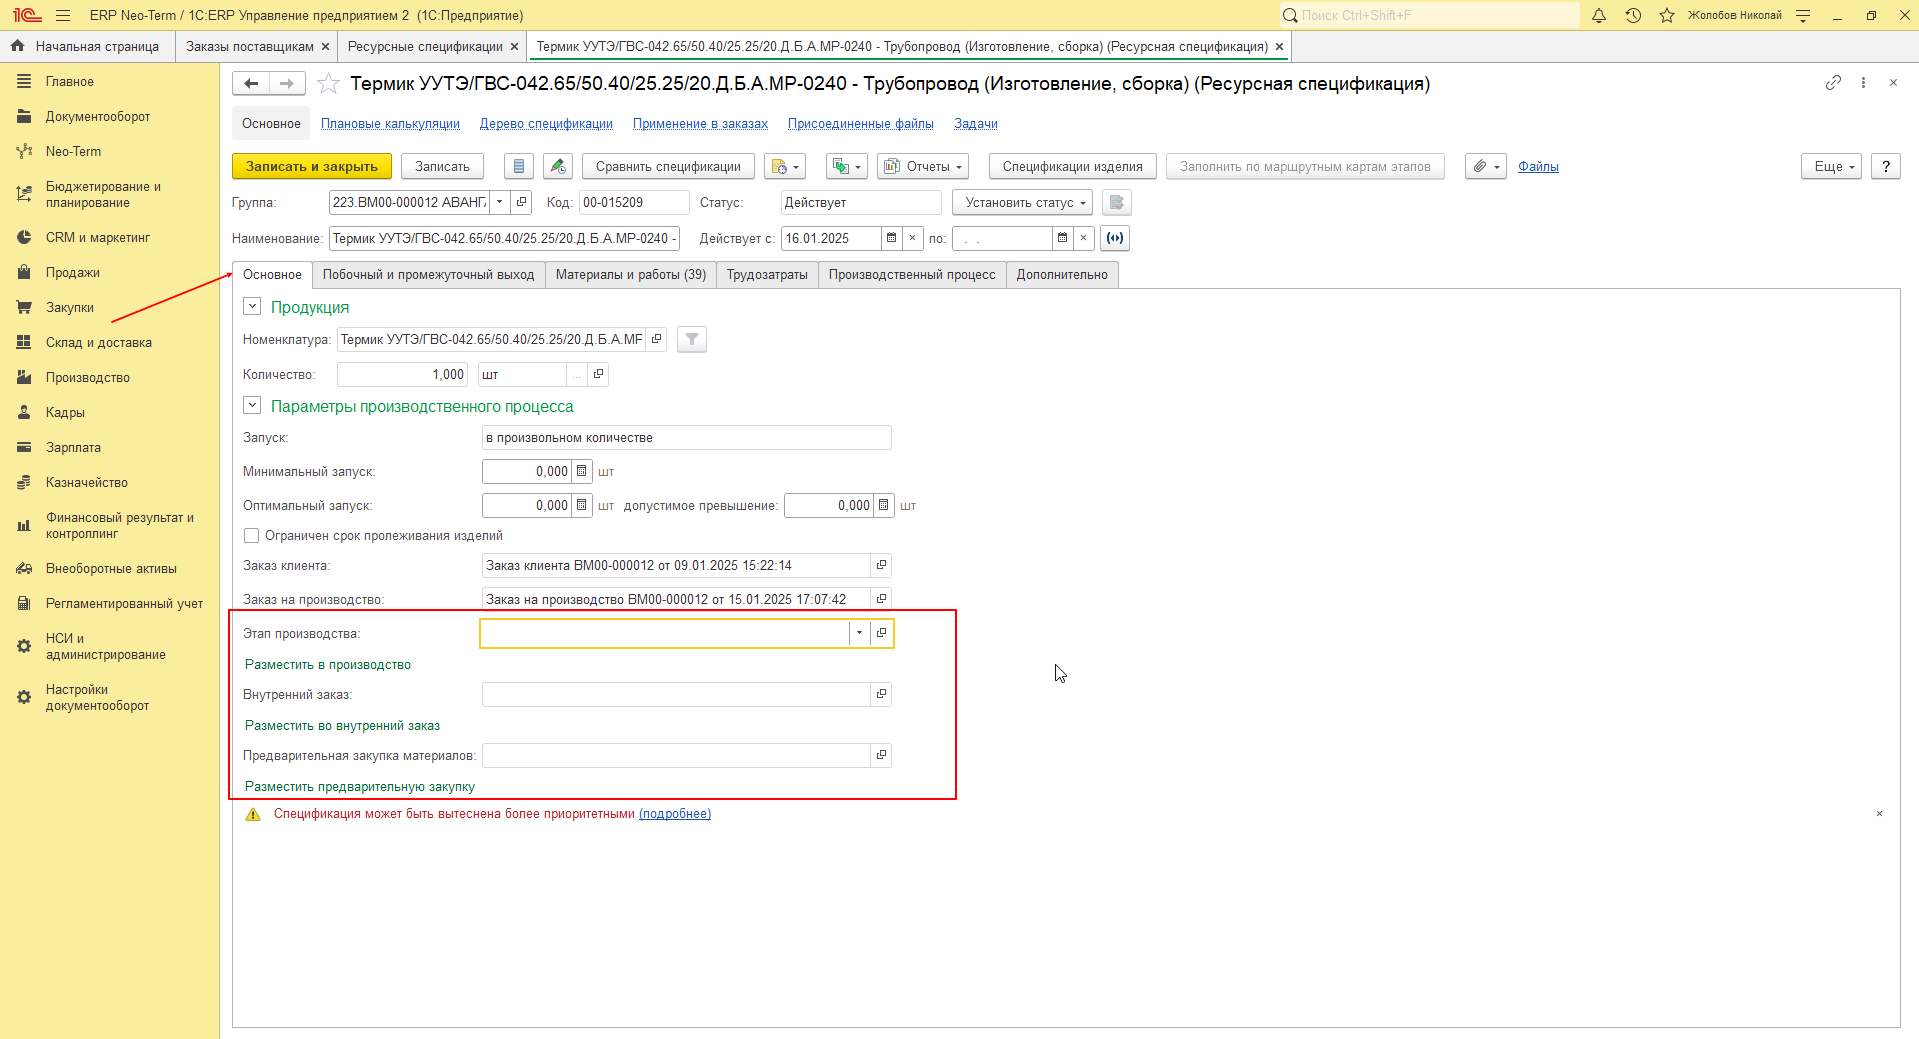Open the history clock icon
The image size is (1919, 1039).
(1633, 15)
